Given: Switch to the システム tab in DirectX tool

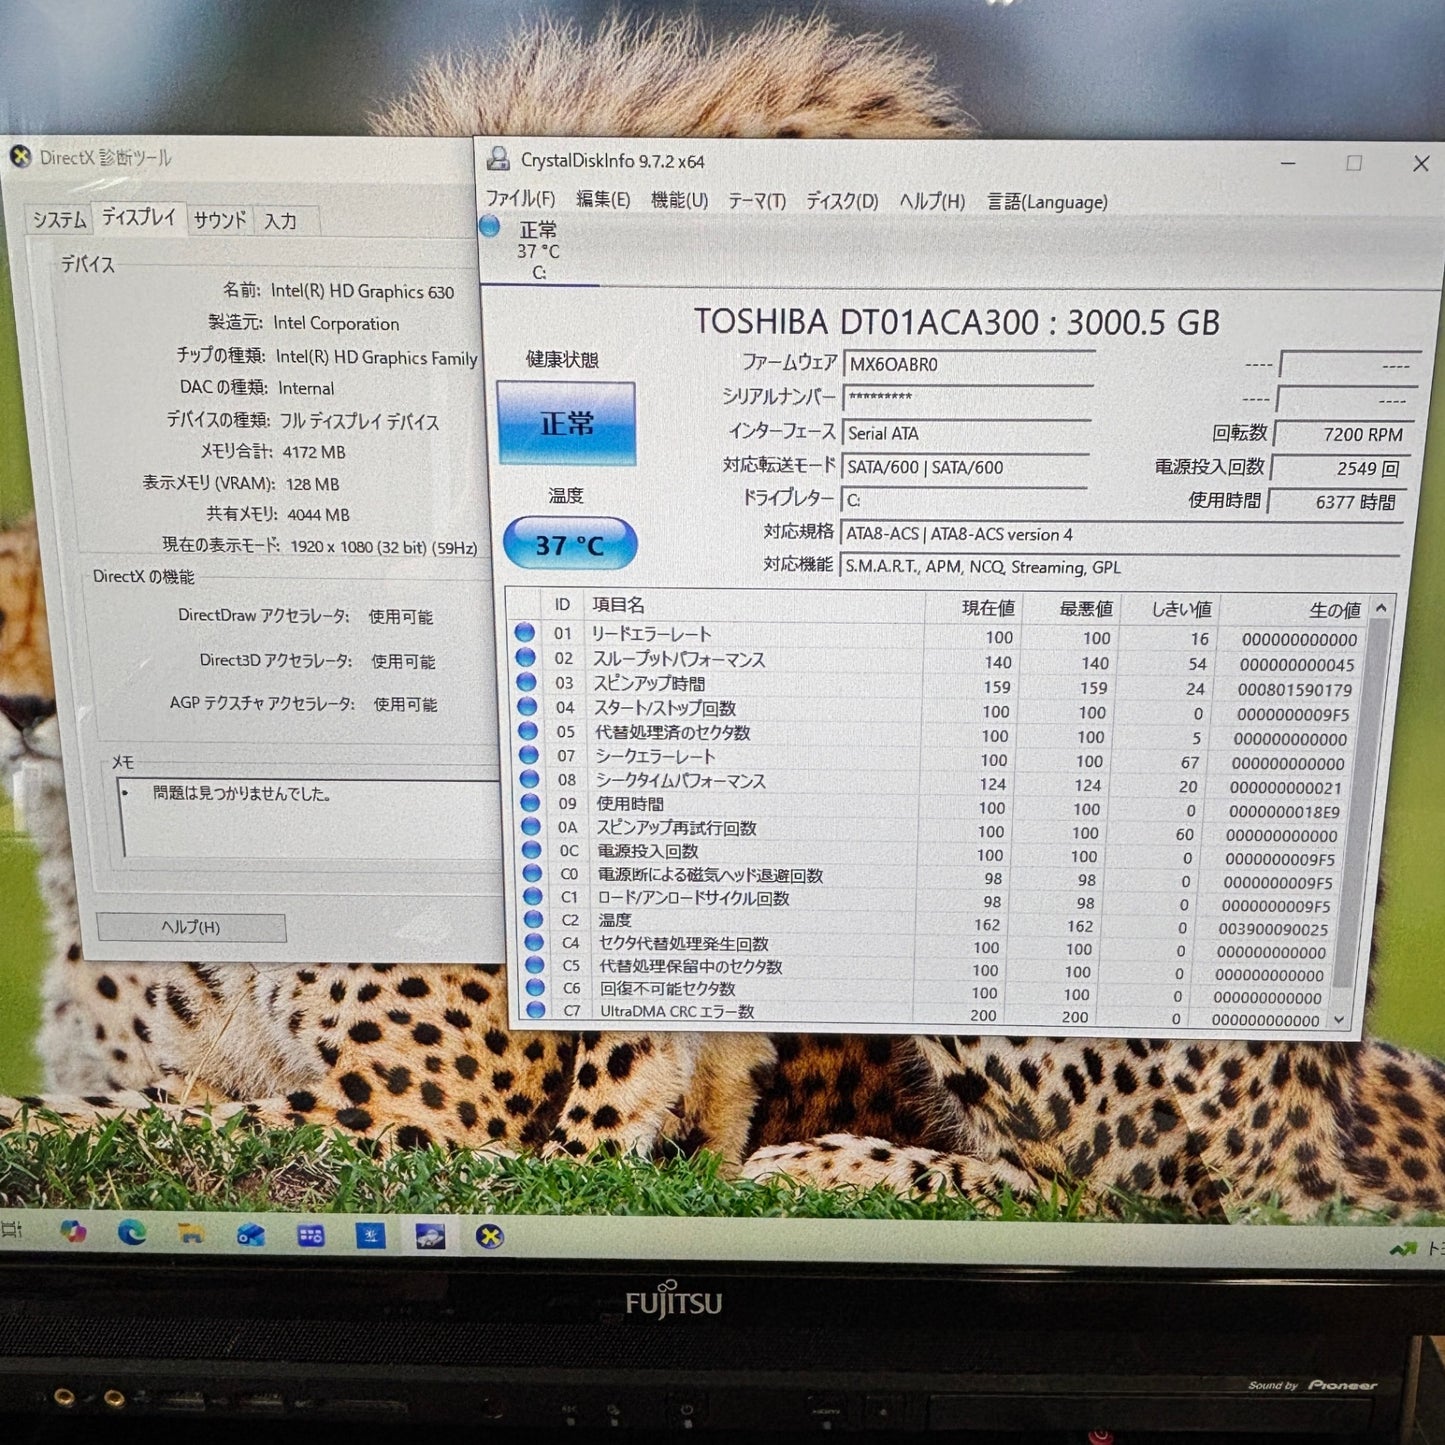Looking at the screenshot, I should point(59,220).
